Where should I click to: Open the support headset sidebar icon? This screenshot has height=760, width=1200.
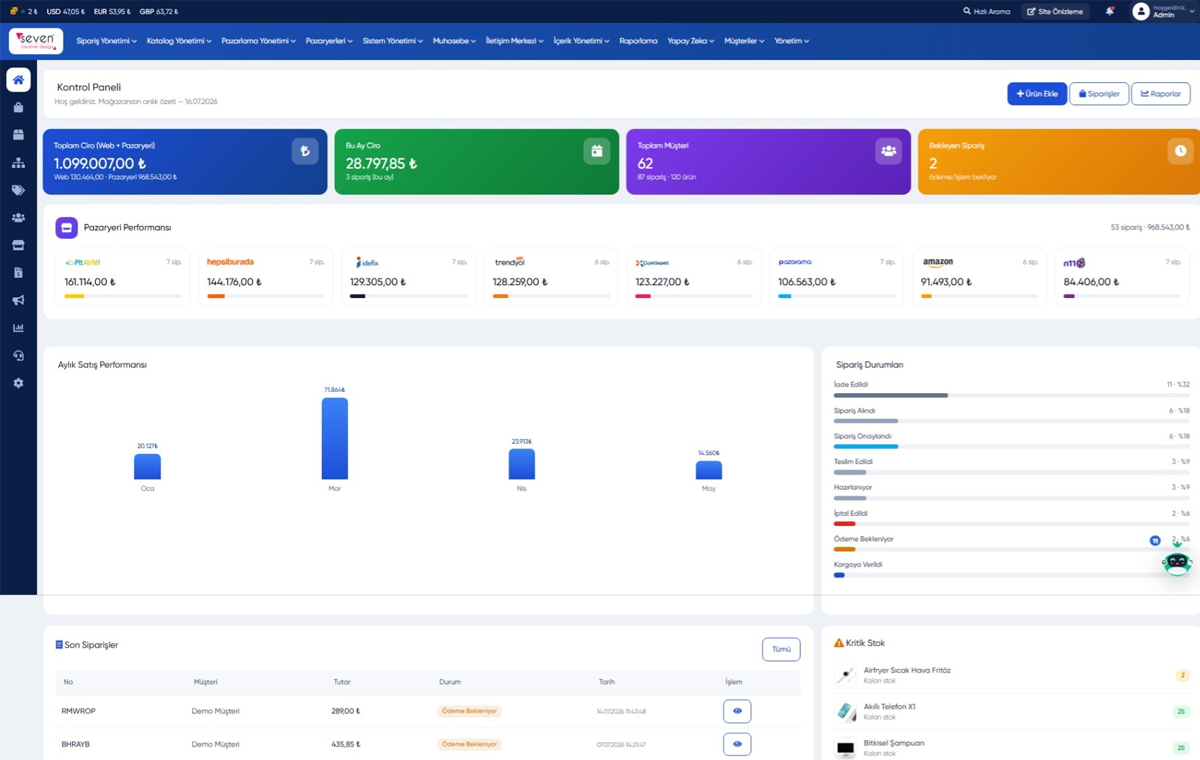point(18,356)
